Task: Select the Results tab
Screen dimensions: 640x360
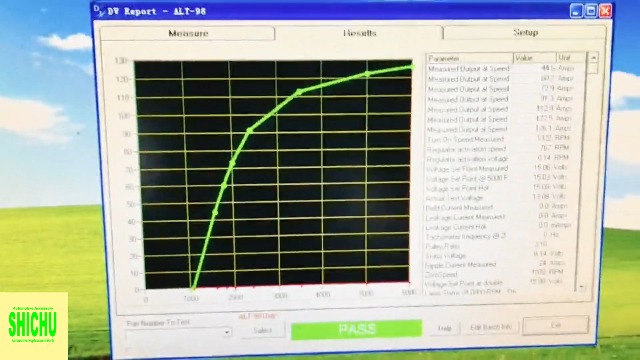Action: [359, 33]
